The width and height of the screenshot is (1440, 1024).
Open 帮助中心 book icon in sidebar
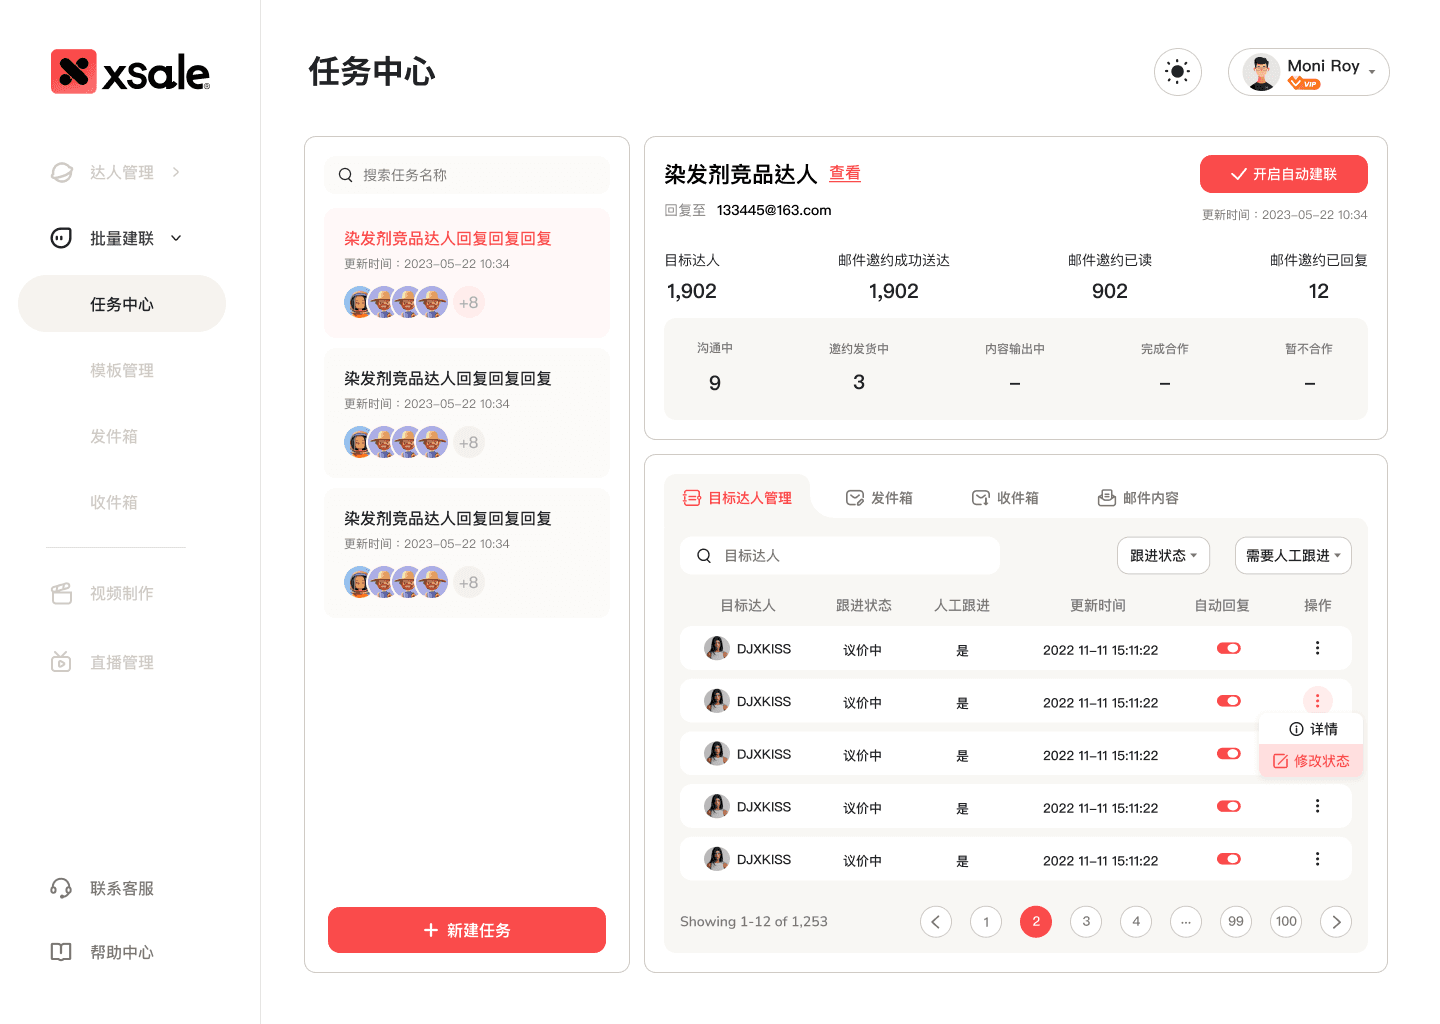[61, 952]
